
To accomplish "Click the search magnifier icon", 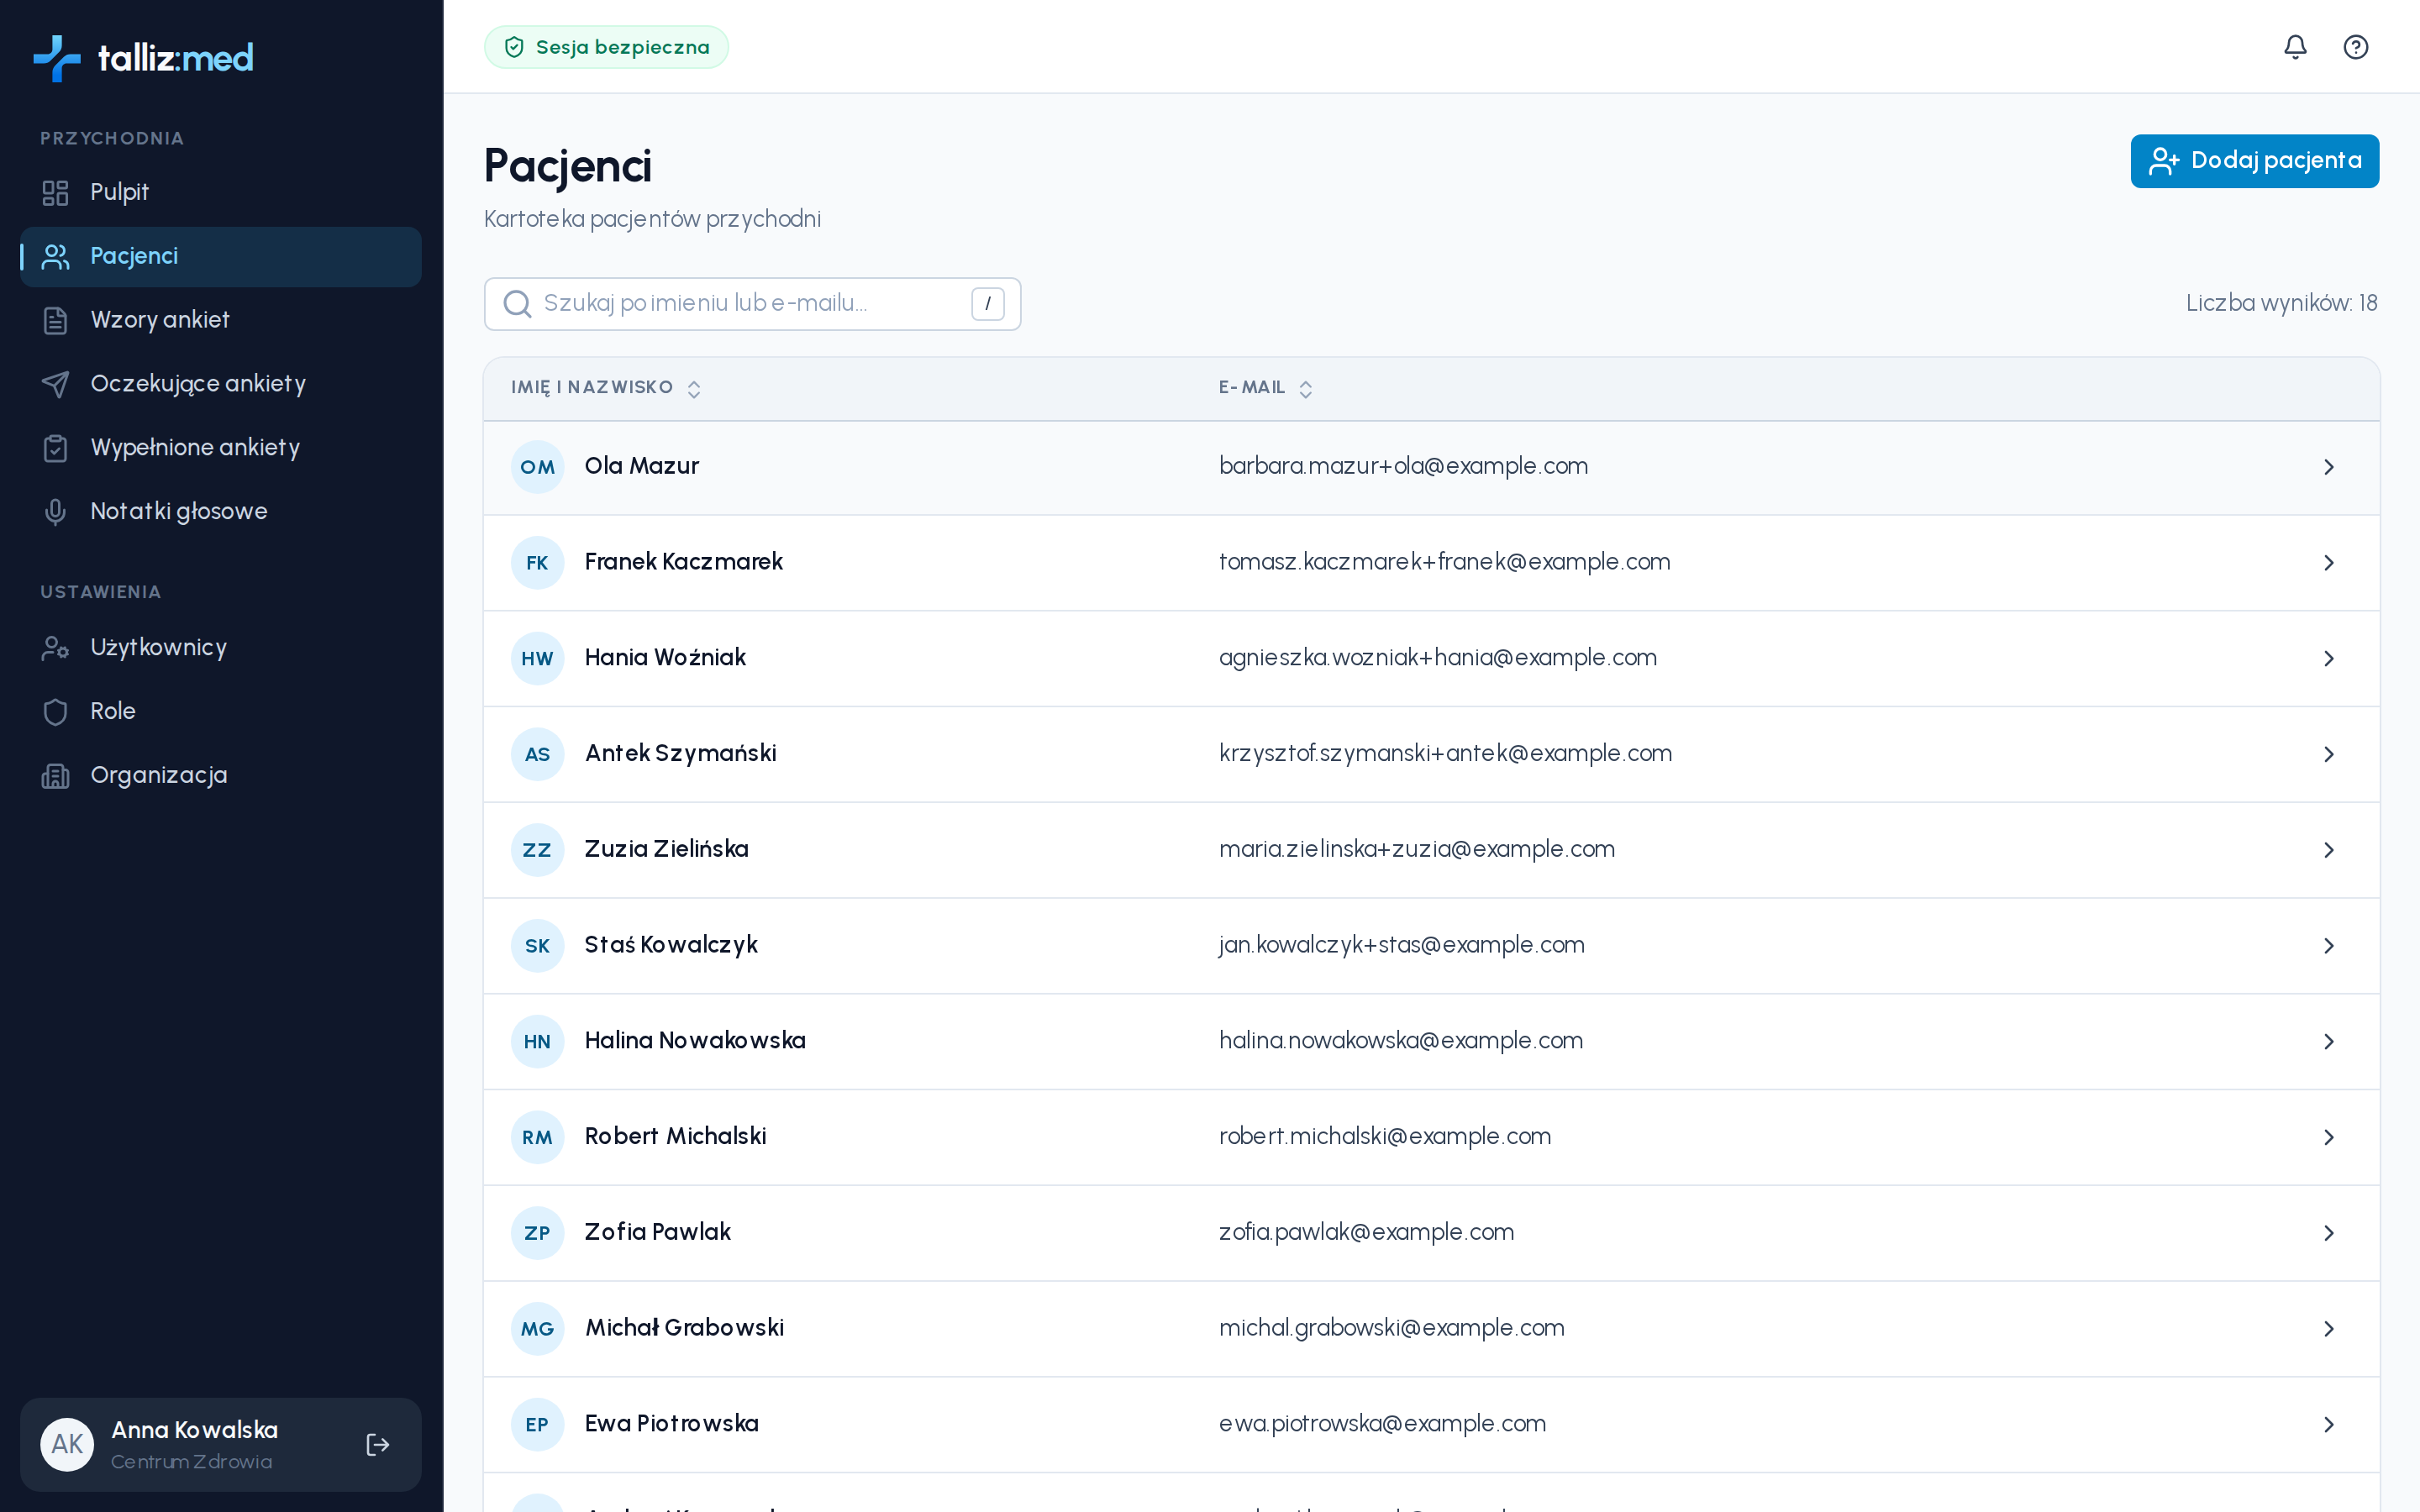I will pyautogui.click(x=517, y=304).
